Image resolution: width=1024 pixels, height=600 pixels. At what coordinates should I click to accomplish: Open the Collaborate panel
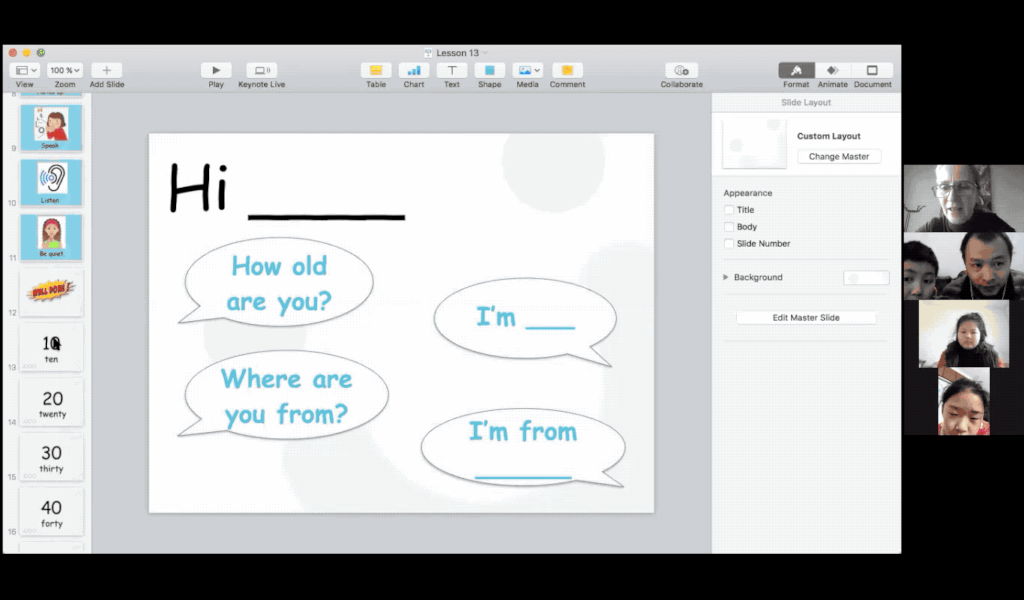(681, 70)
